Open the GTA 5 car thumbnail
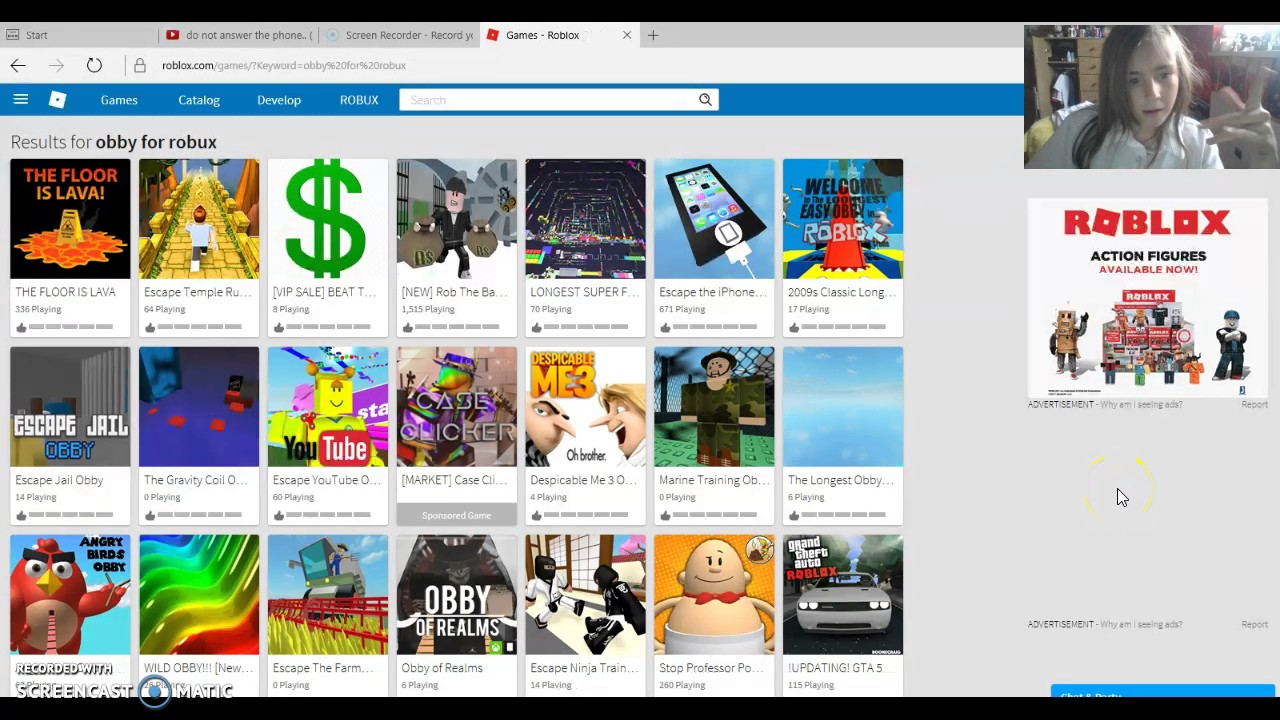 click(x=843, y=595)
